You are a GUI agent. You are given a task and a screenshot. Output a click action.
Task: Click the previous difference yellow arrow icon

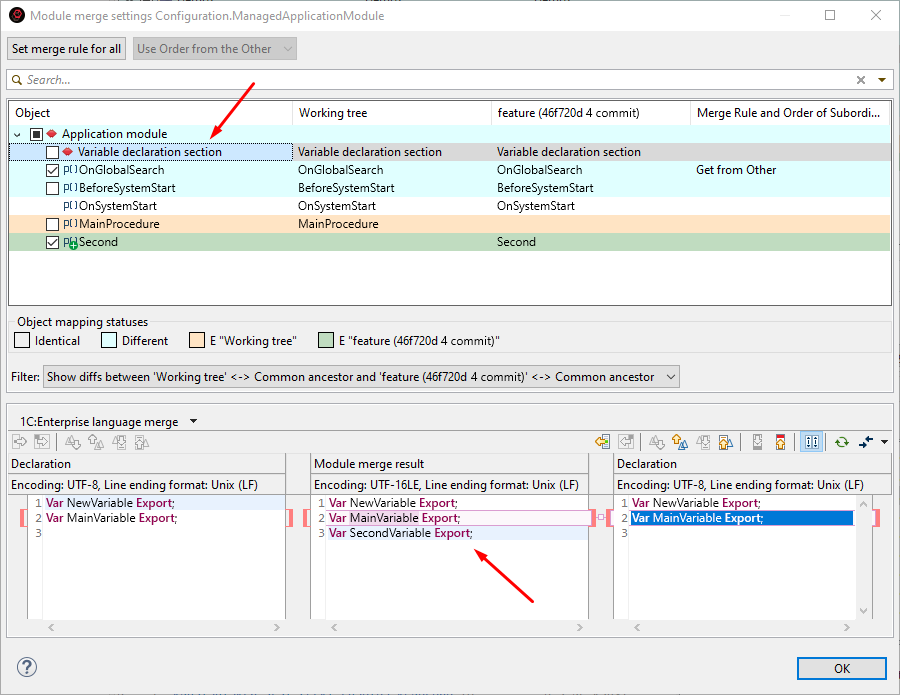click(679, 441)
